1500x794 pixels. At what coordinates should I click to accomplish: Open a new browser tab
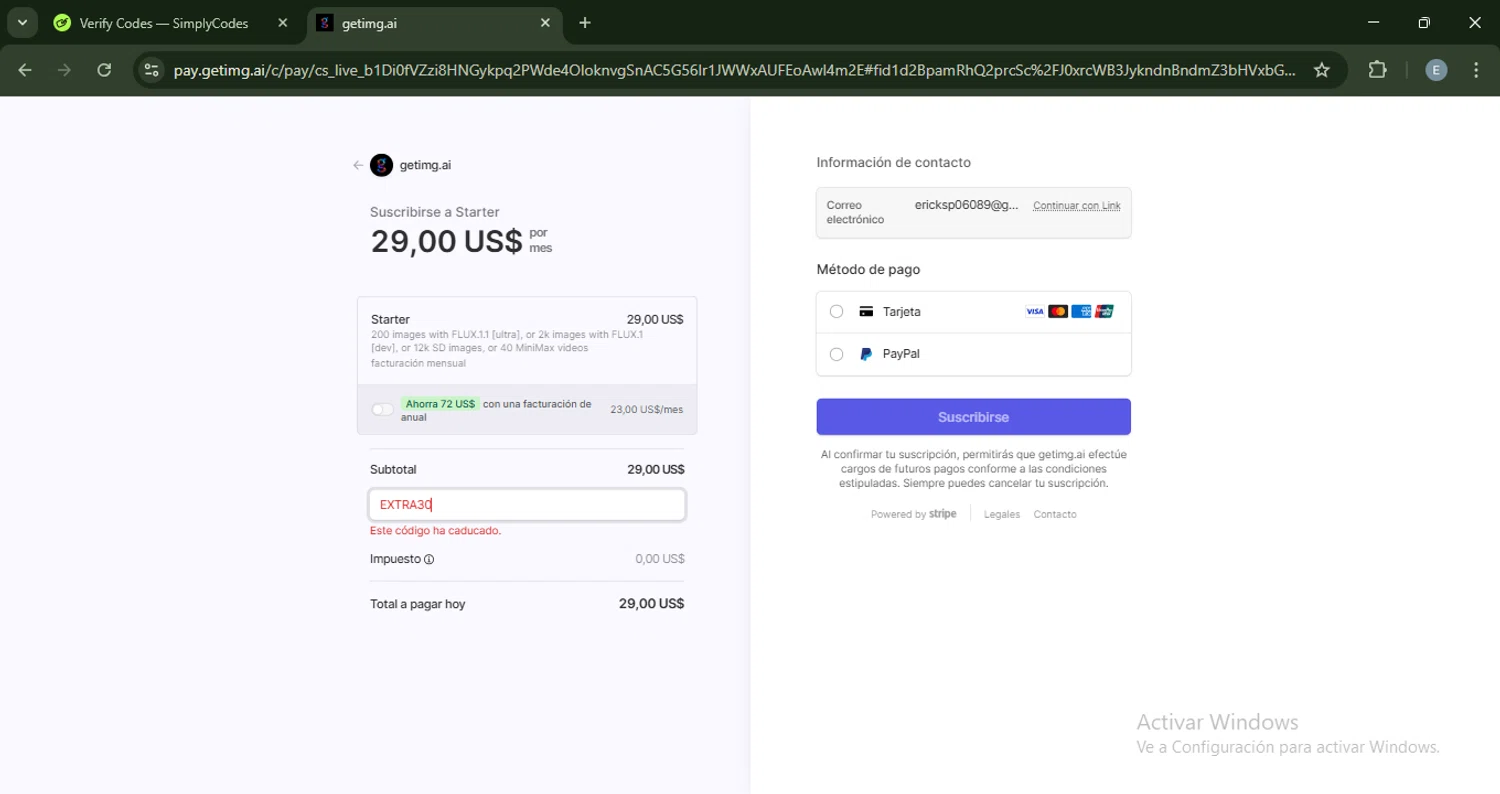tap(585, 23)
